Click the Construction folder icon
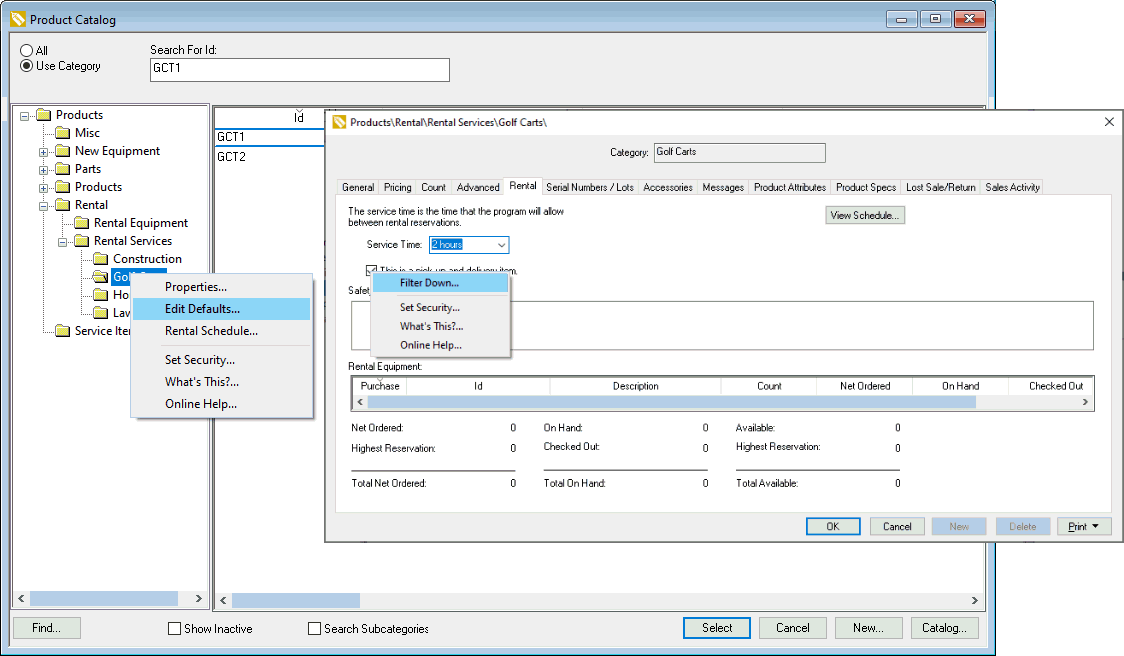Viewport: 1124px width, 656px height. (100, 259)
